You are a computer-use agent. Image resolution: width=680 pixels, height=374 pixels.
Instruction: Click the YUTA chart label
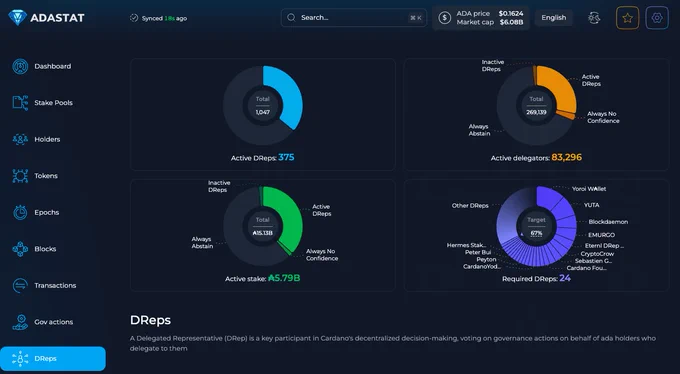click(592, 205)
